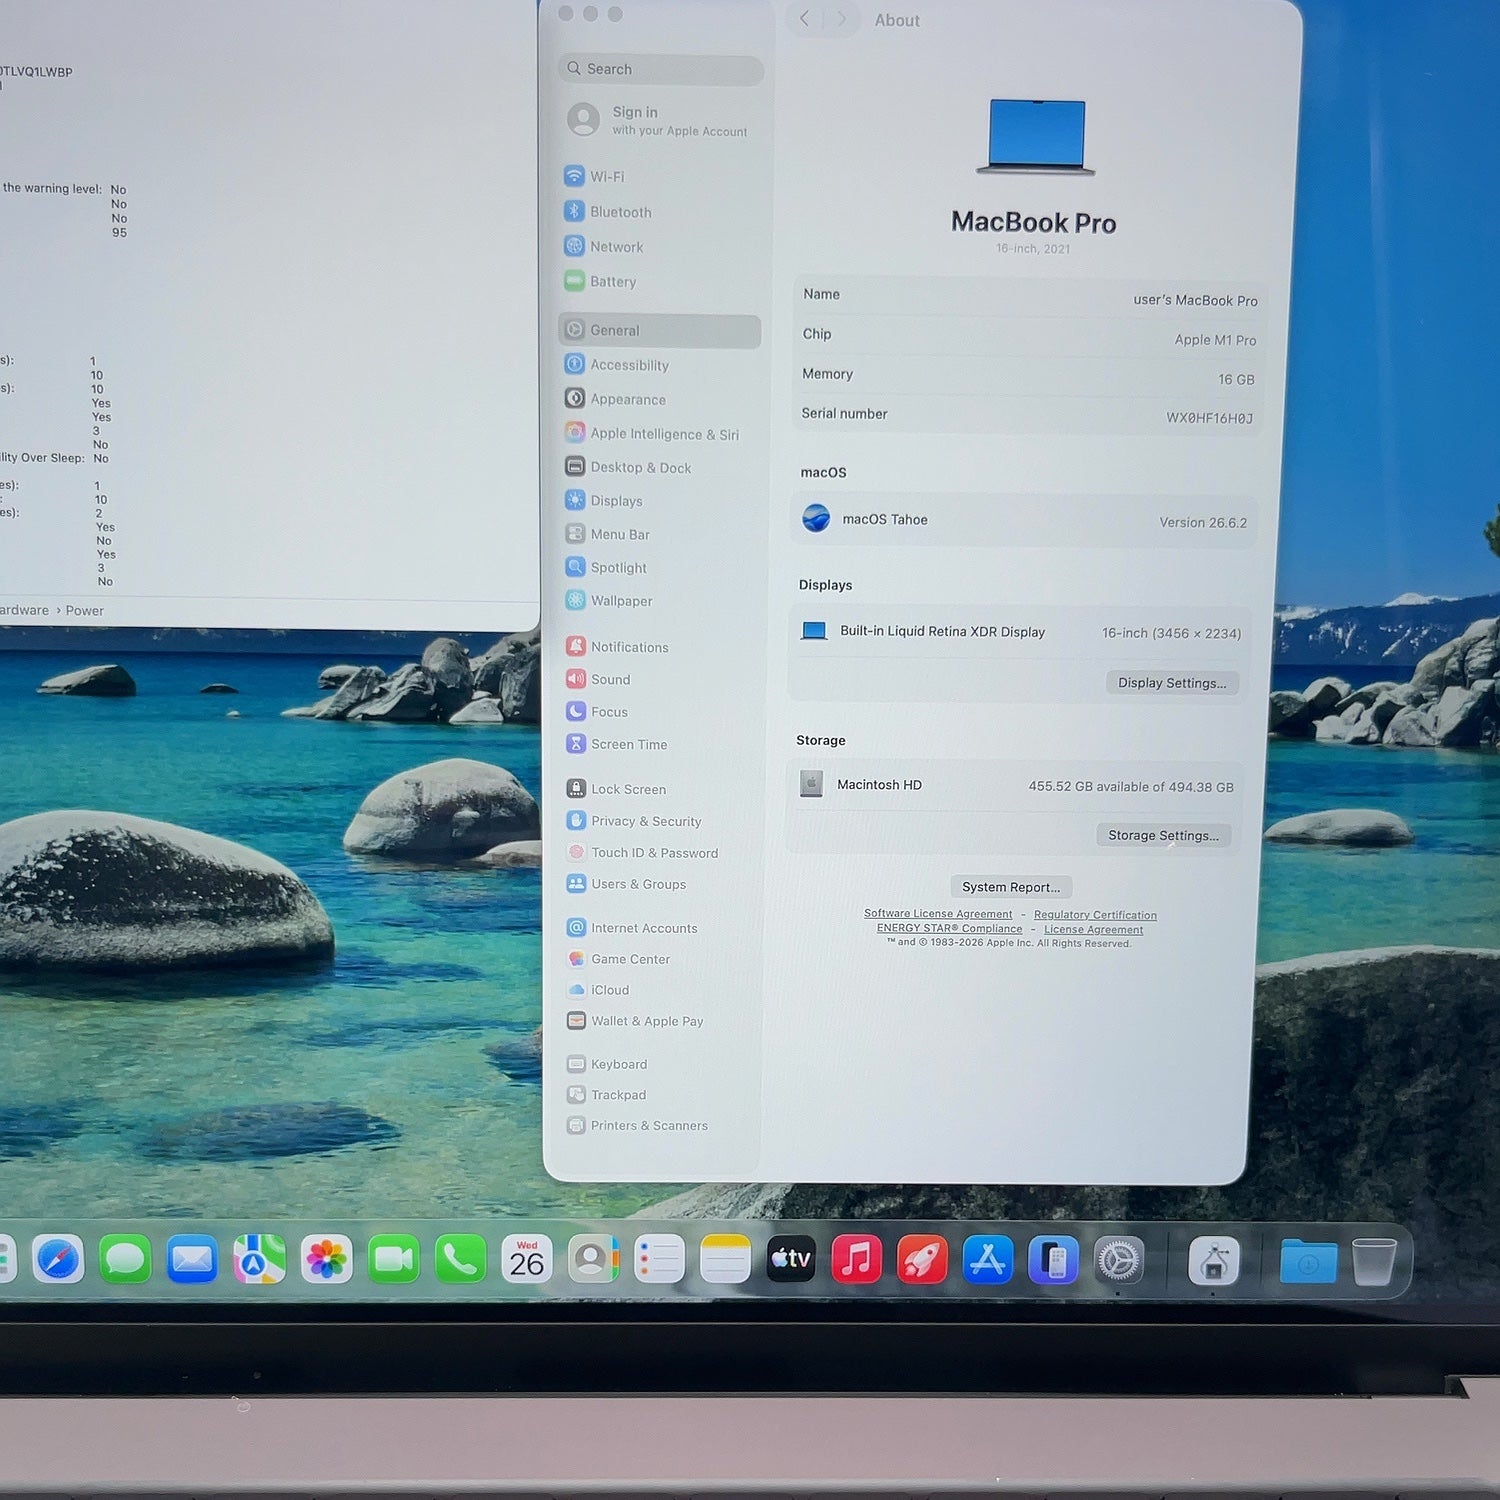Open the yellow Notes app in the Dock
1500x1500 pixels.
click(x=725, y=1259)
